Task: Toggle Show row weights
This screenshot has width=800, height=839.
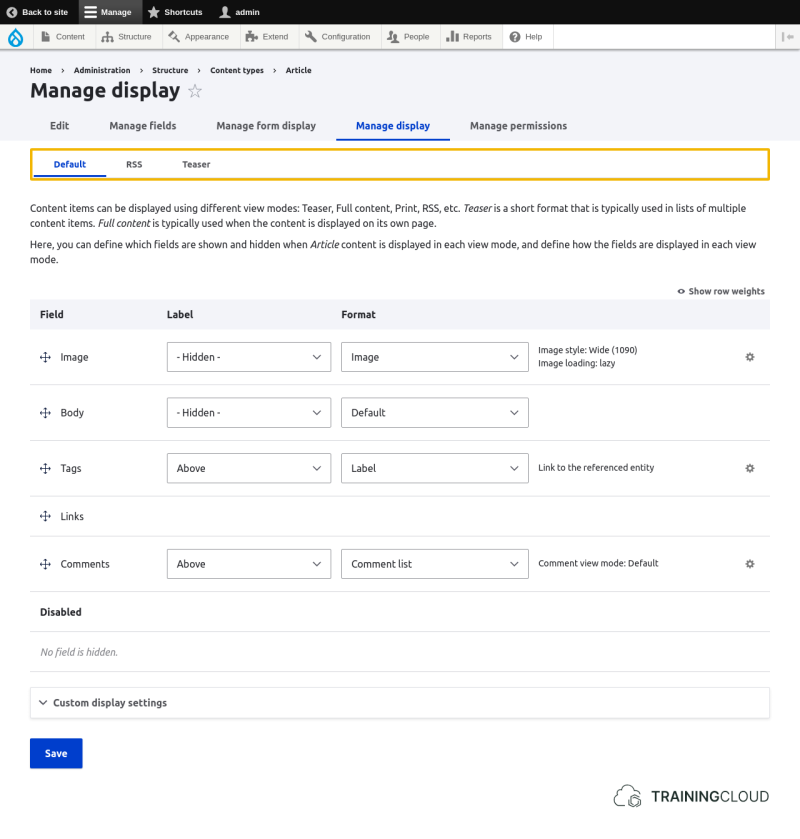Action: (x=721, y=292)
